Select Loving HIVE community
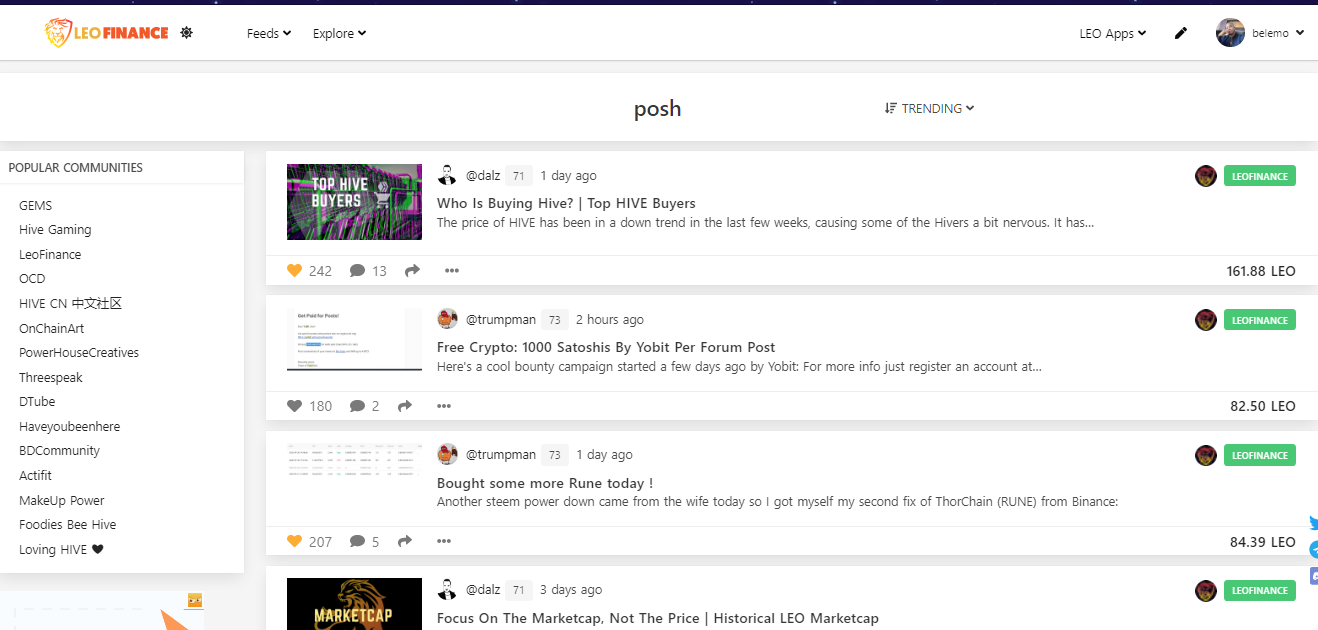 pyautogui.click(x=61, y=549)
